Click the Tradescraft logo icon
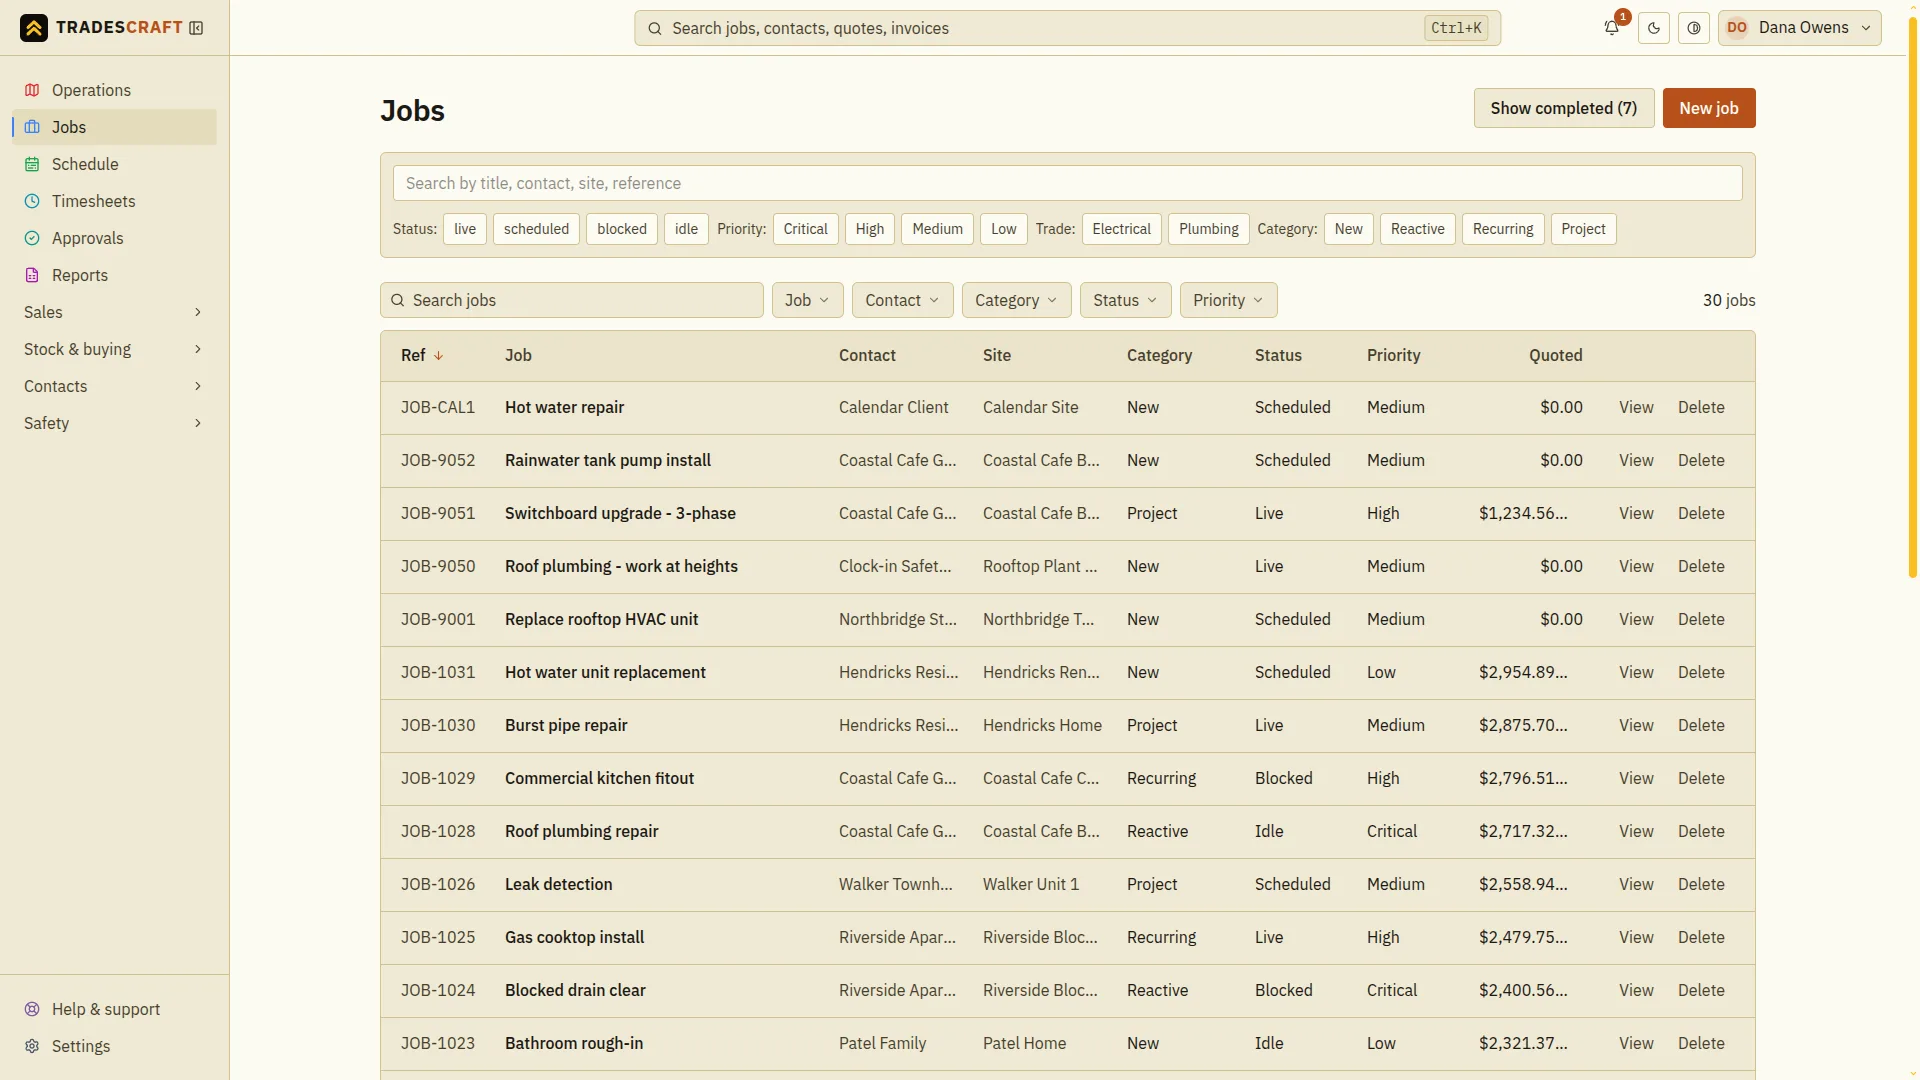The width and height of the screenshot is (1920, 1080). (x=34, y=28)
